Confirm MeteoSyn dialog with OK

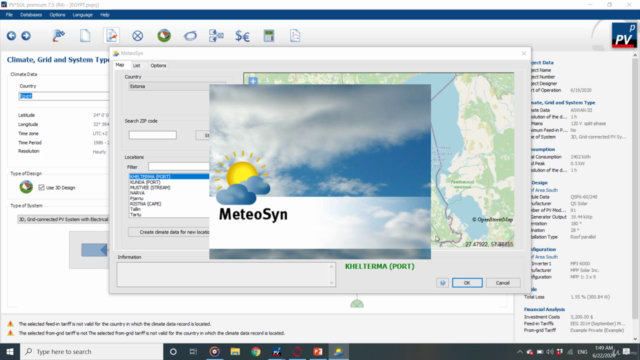point(467,282)
